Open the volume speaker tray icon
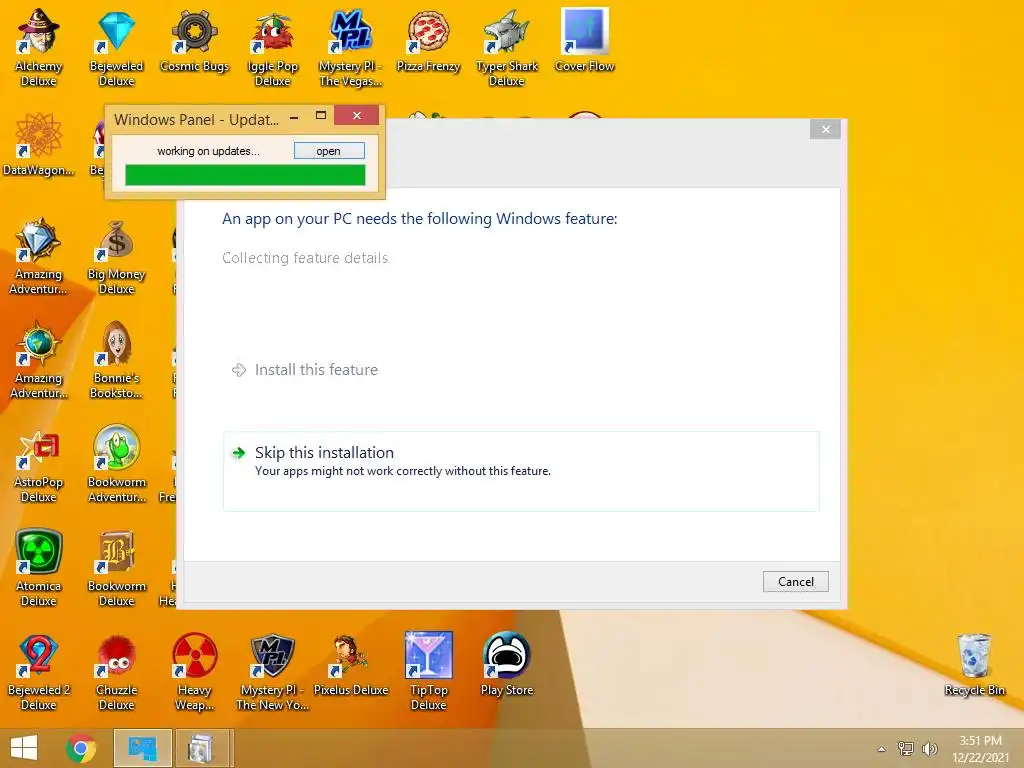1024x768 pixels. [930, 748]
